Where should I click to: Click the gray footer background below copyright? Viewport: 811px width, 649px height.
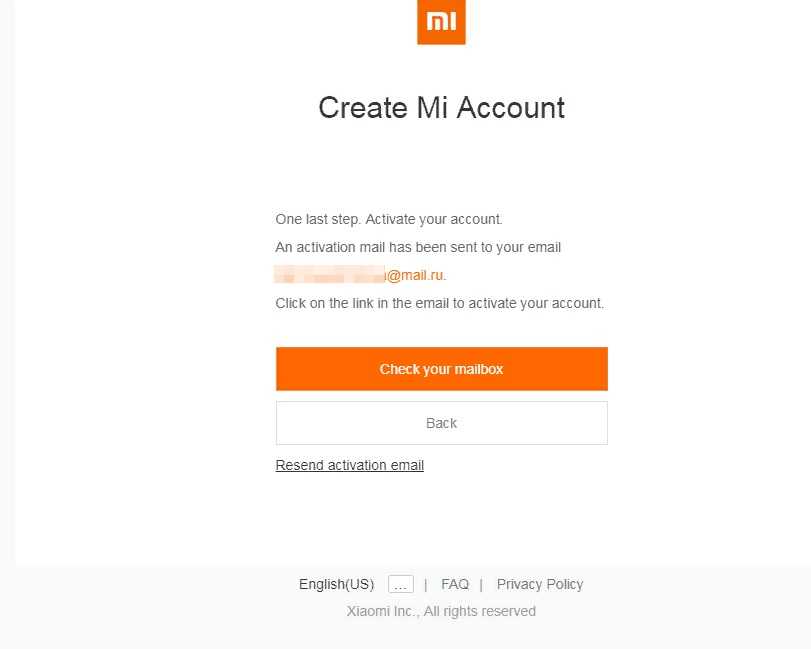pos(441,635)
